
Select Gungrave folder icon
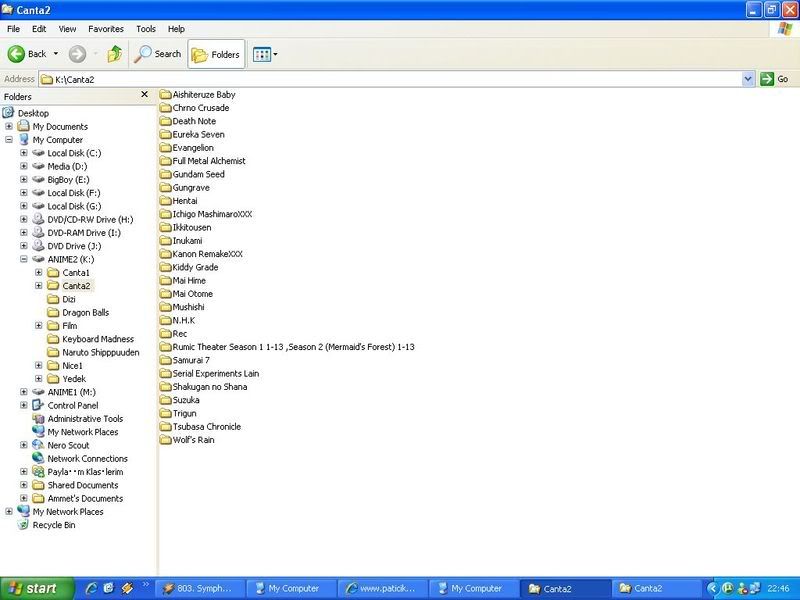click(165, 187)
